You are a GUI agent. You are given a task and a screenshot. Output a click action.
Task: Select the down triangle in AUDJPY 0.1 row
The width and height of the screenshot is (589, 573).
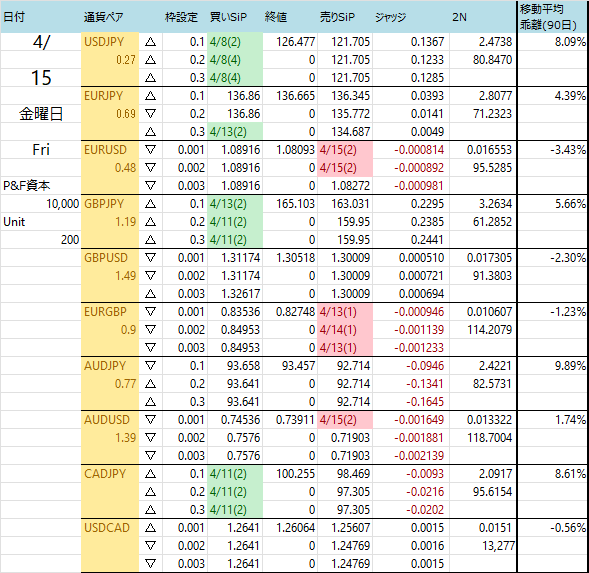150,366
